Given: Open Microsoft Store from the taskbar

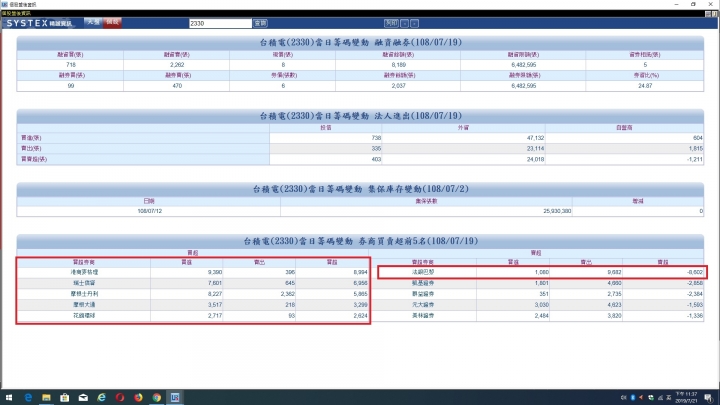Looking at the screenshot, I should [x=65, y=397].
